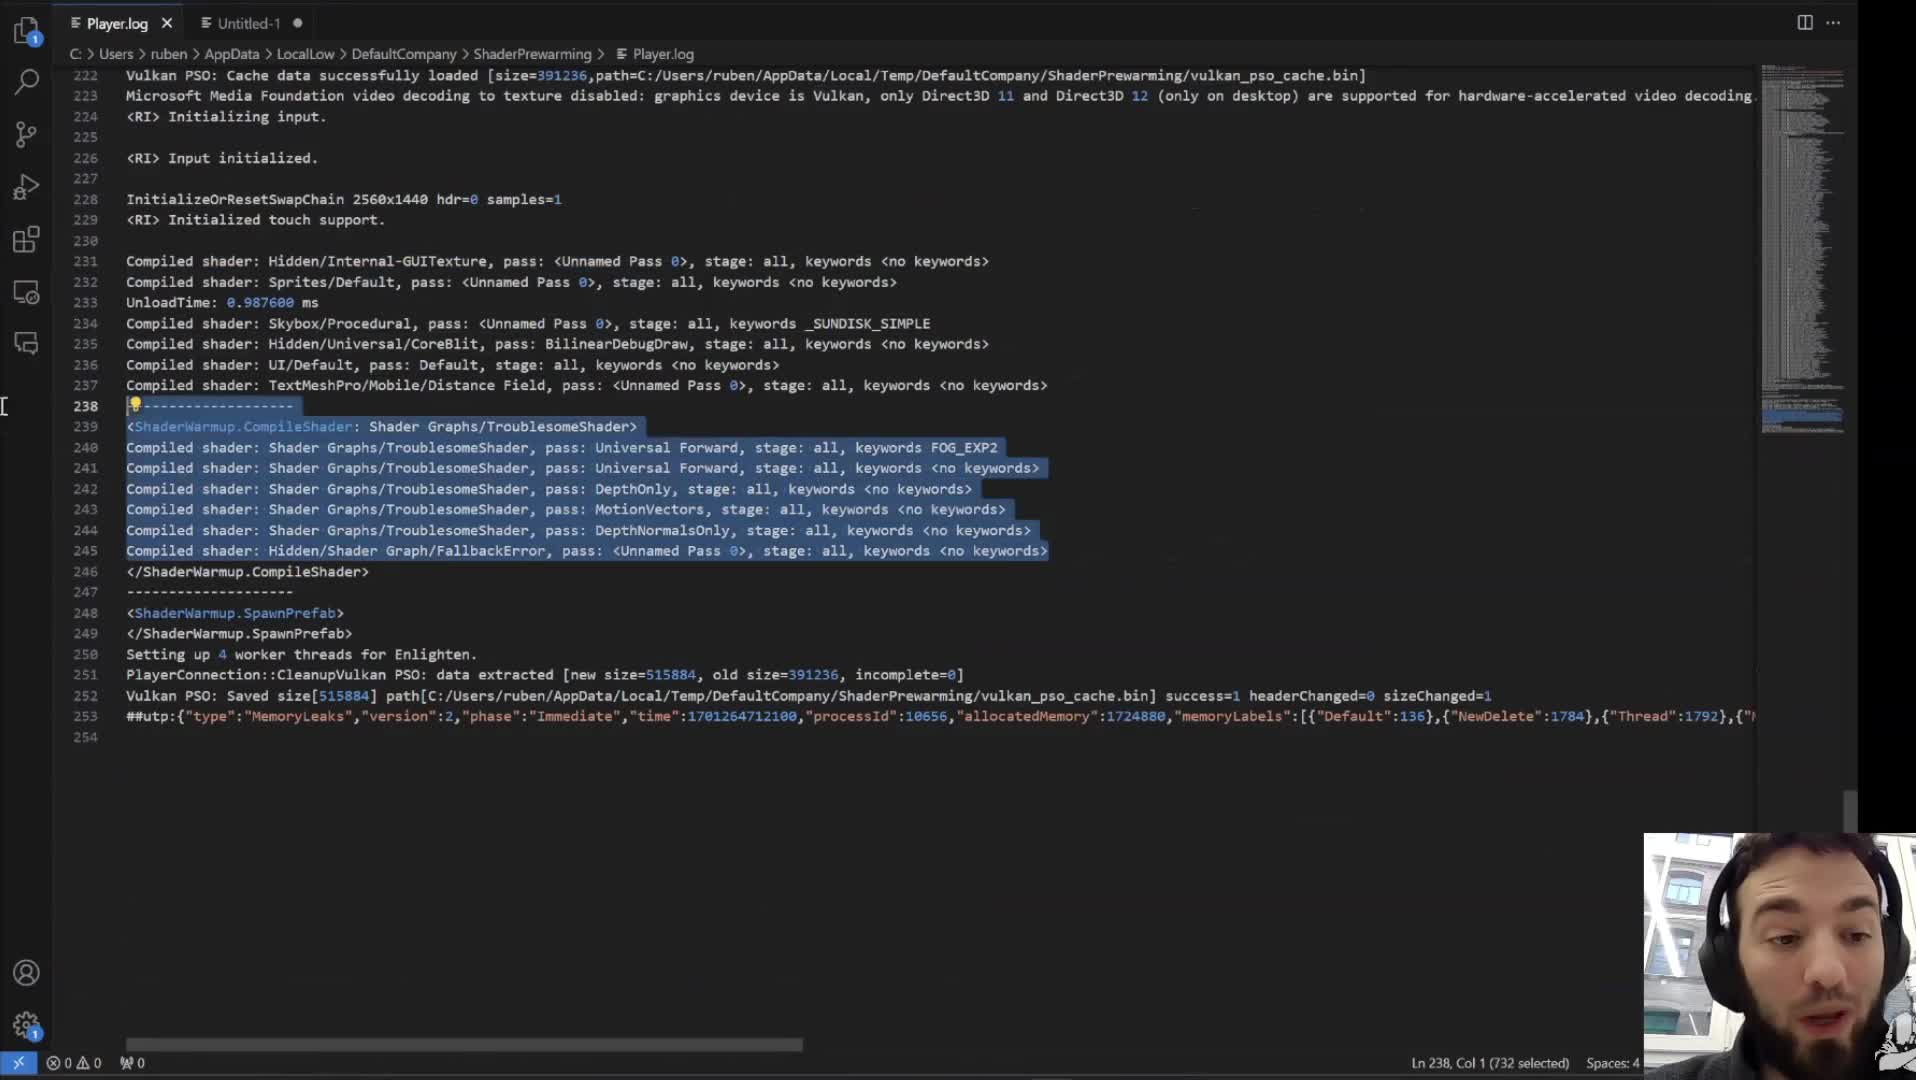The height and width of the screenshot is (1080, 1916).
Task: Open the Comments panel icon
Action: click(x=25, y=343)
